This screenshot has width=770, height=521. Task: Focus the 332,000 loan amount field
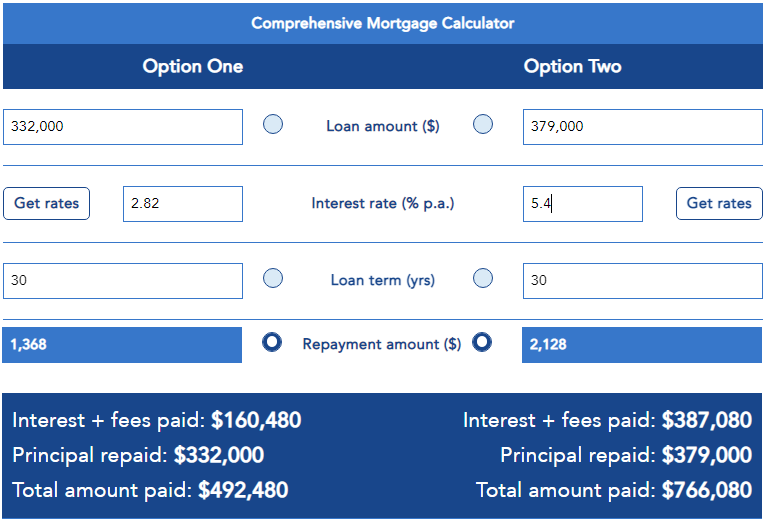click(123, 127)
